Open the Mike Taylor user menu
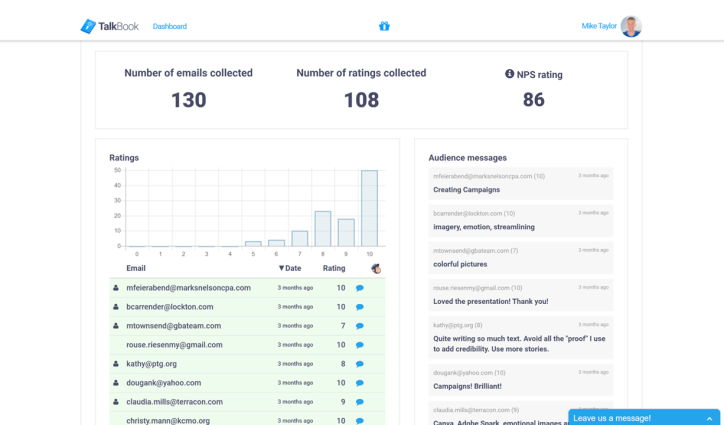Image resolution: width=724 pixels, height=425 pixels. [599, 26]
